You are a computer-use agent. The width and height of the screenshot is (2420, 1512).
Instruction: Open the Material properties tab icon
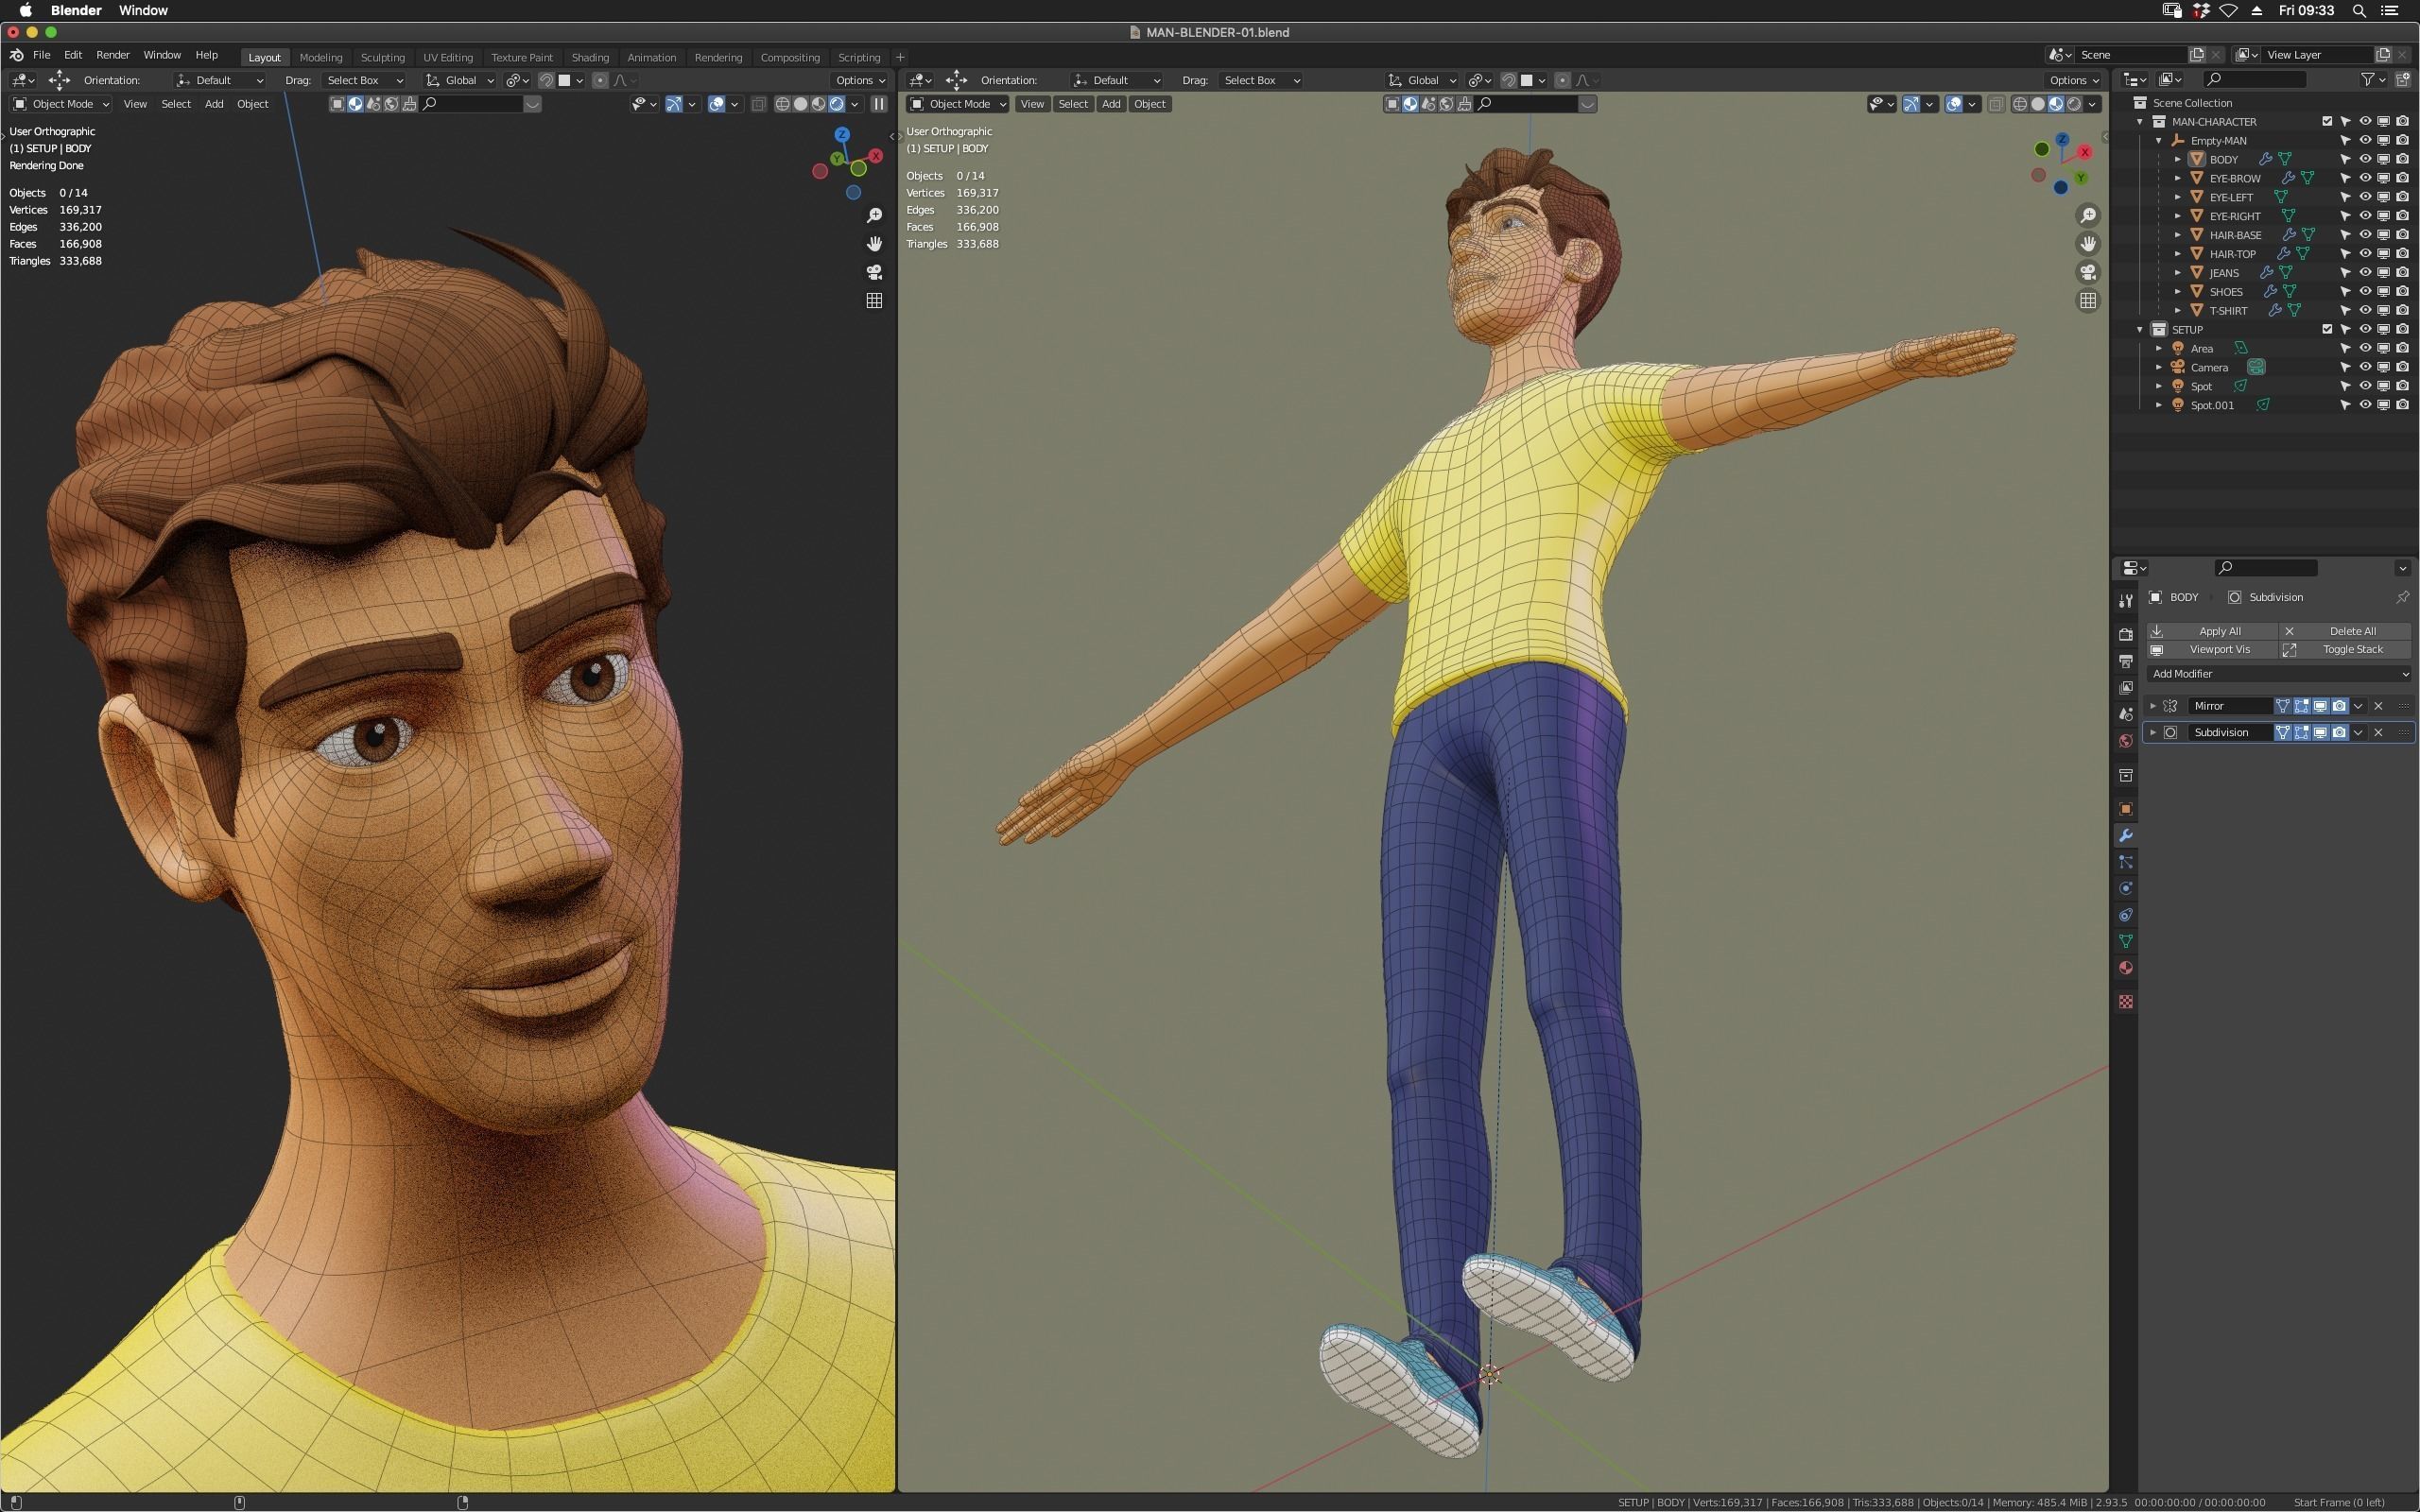(2126, 968)
